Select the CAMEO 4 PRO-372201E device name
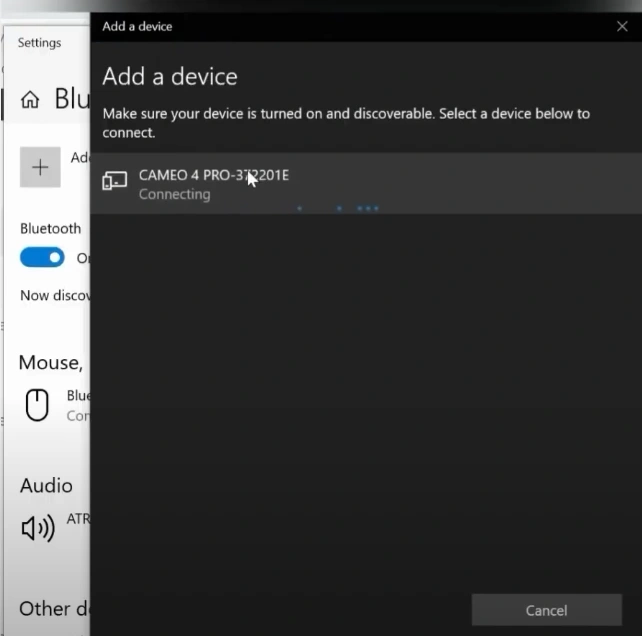Viewport: 642px width, 636px height. point(213,175)
